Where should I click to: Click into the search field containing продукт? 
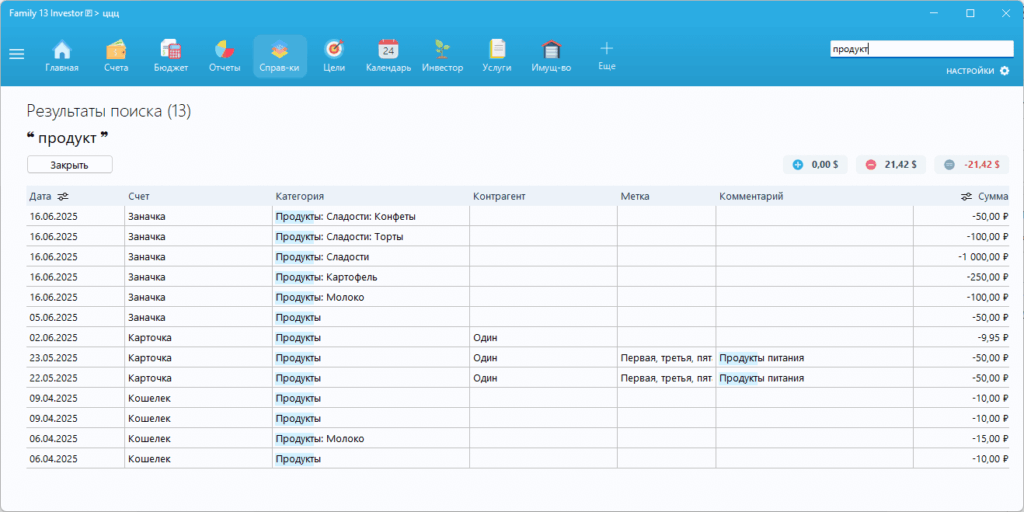pyautogui.click(x=921, y=48)
